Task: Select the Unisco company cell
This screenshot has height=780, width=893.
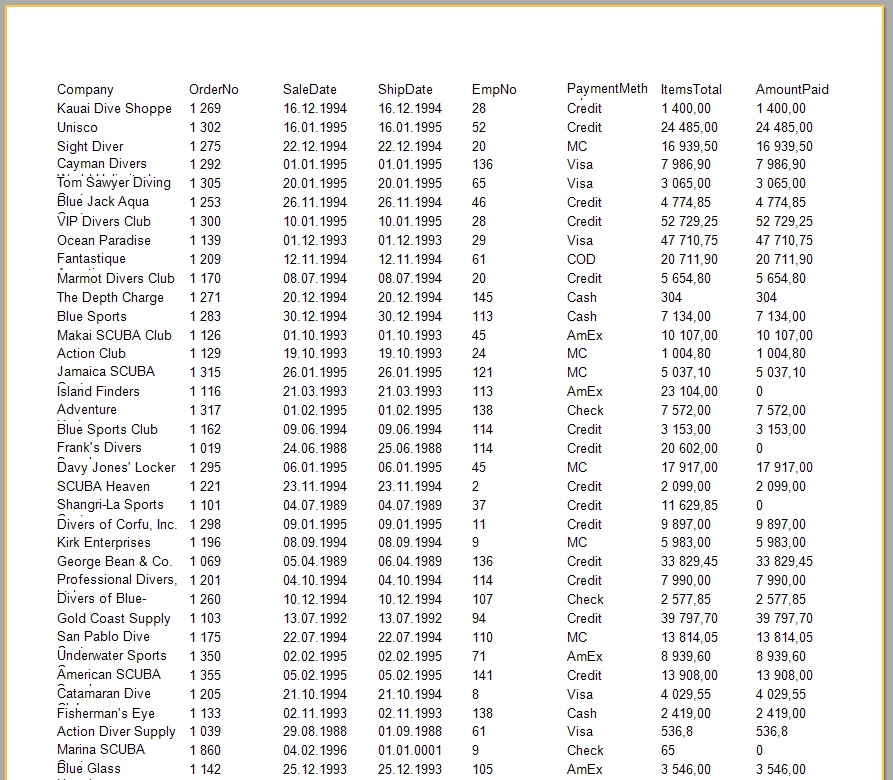Action: (77, 128)
